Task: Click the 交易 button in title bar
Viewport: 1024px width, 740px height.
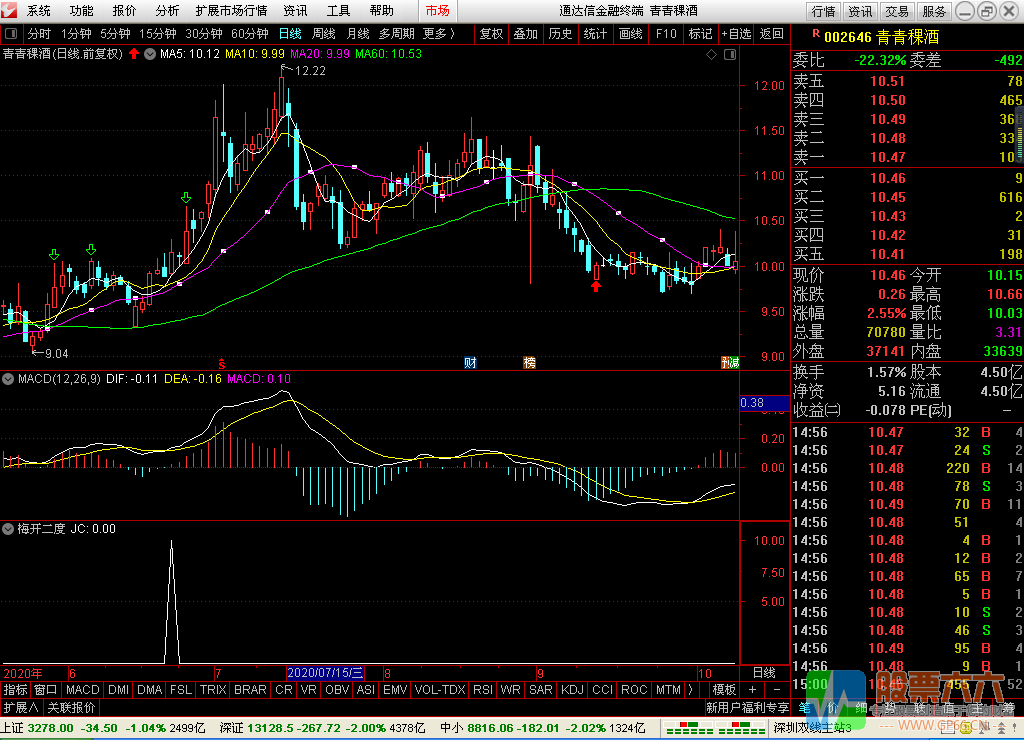Action: (x=897, y=11)
